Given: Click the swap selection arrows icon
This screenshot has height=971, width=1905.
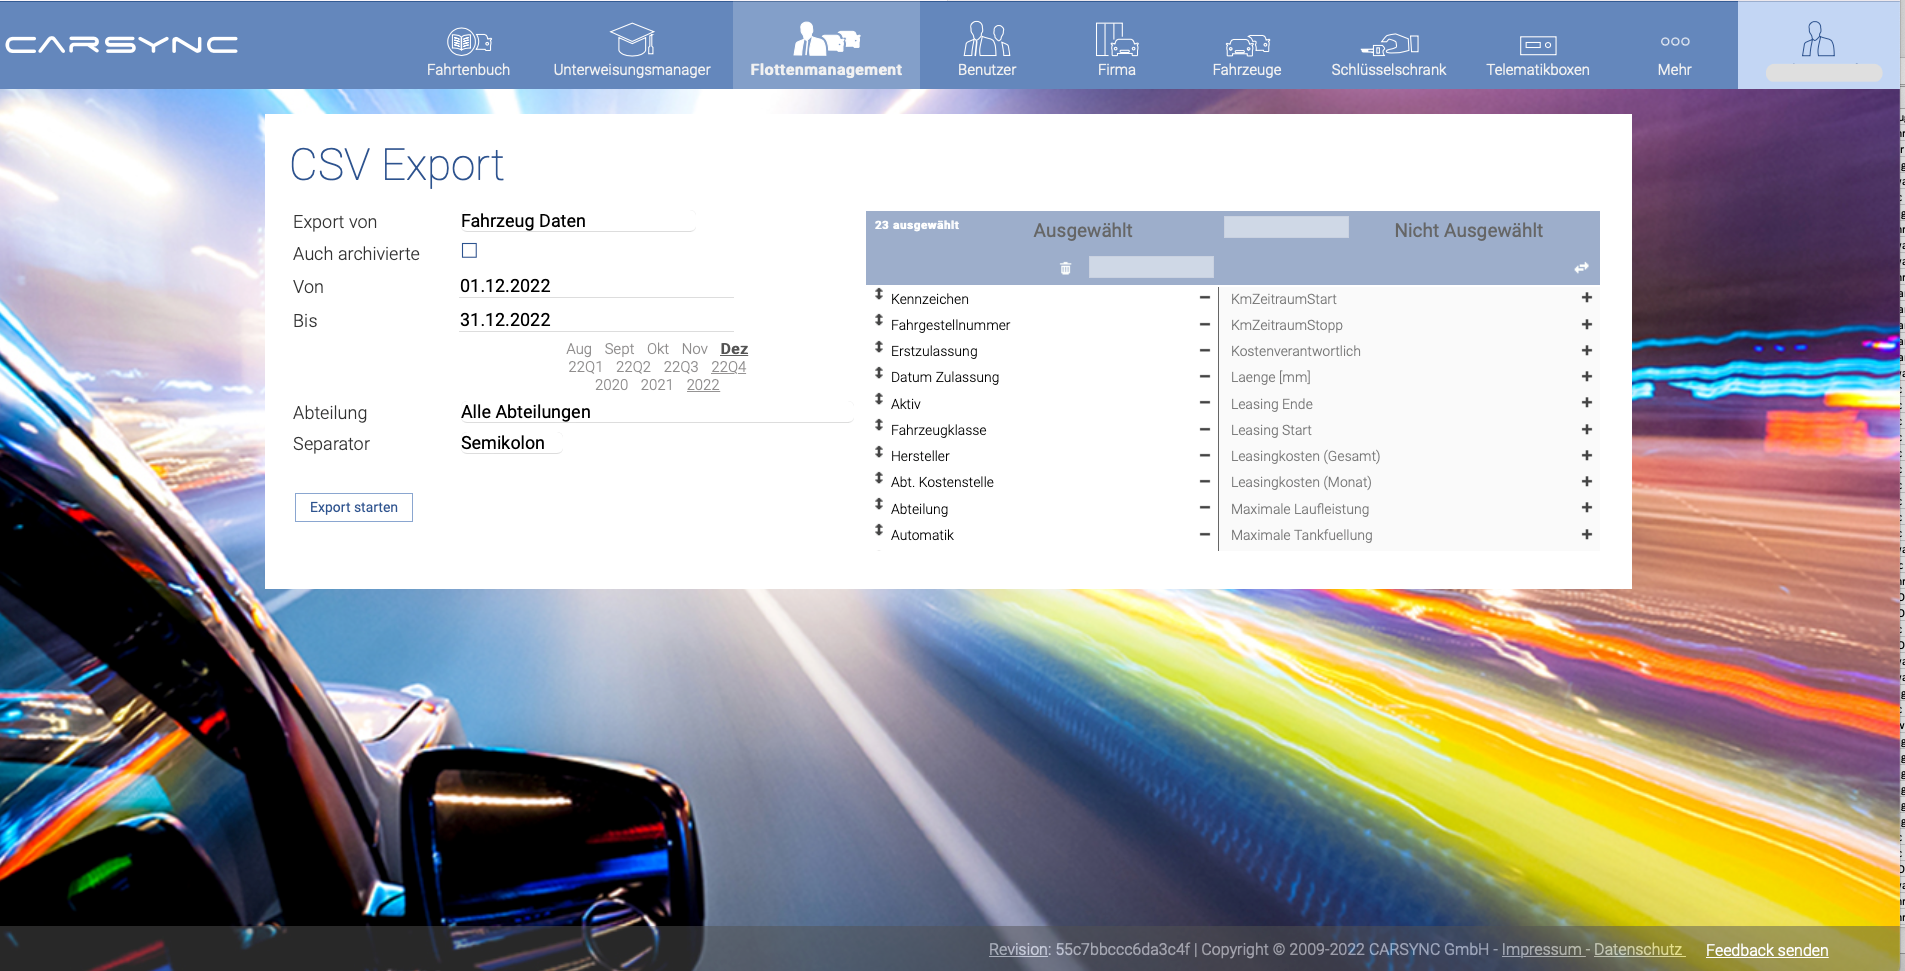Looking at the screenshot, I should coord(1581,268).
